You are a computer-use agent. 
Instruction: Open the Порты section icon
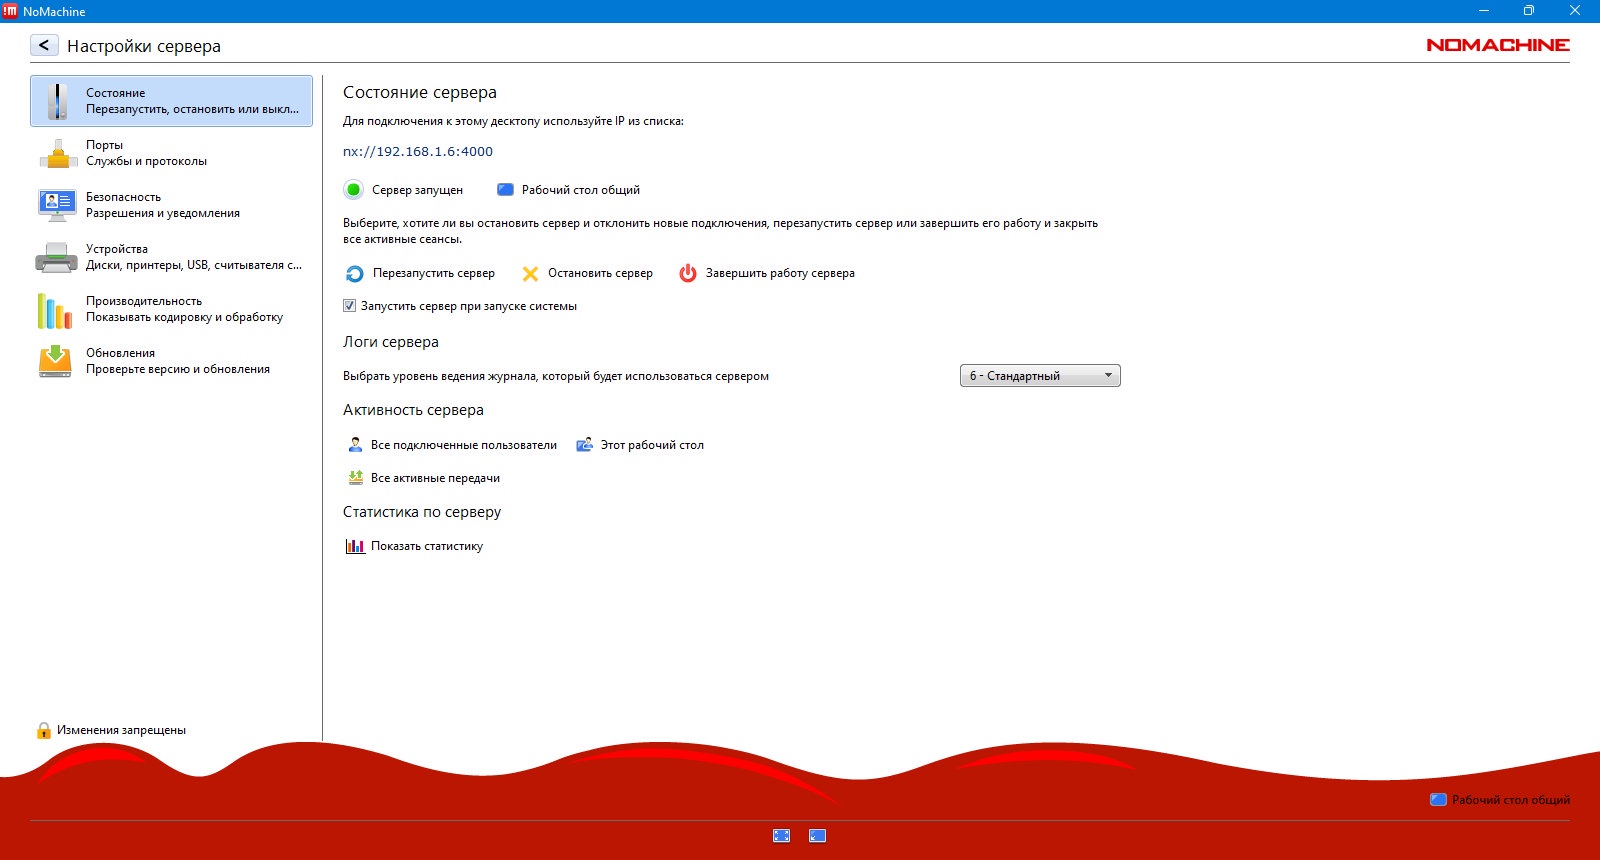pyautogui.click(x=58, y=153)
